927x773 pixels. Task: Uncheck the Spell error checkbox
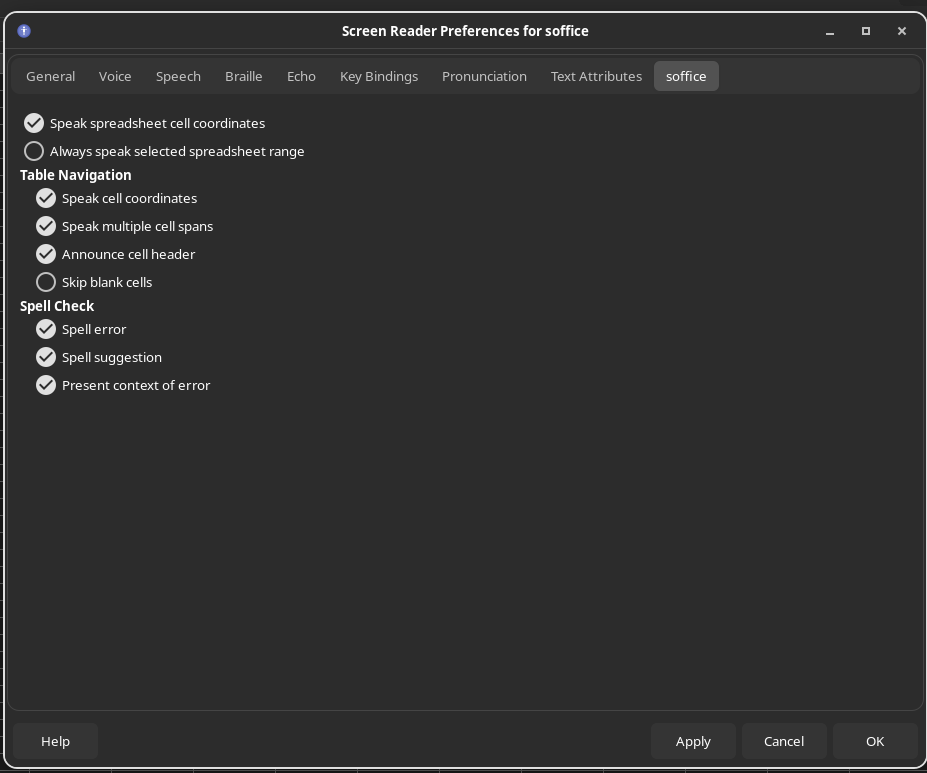pyautogui.click(x=46, y=329)
